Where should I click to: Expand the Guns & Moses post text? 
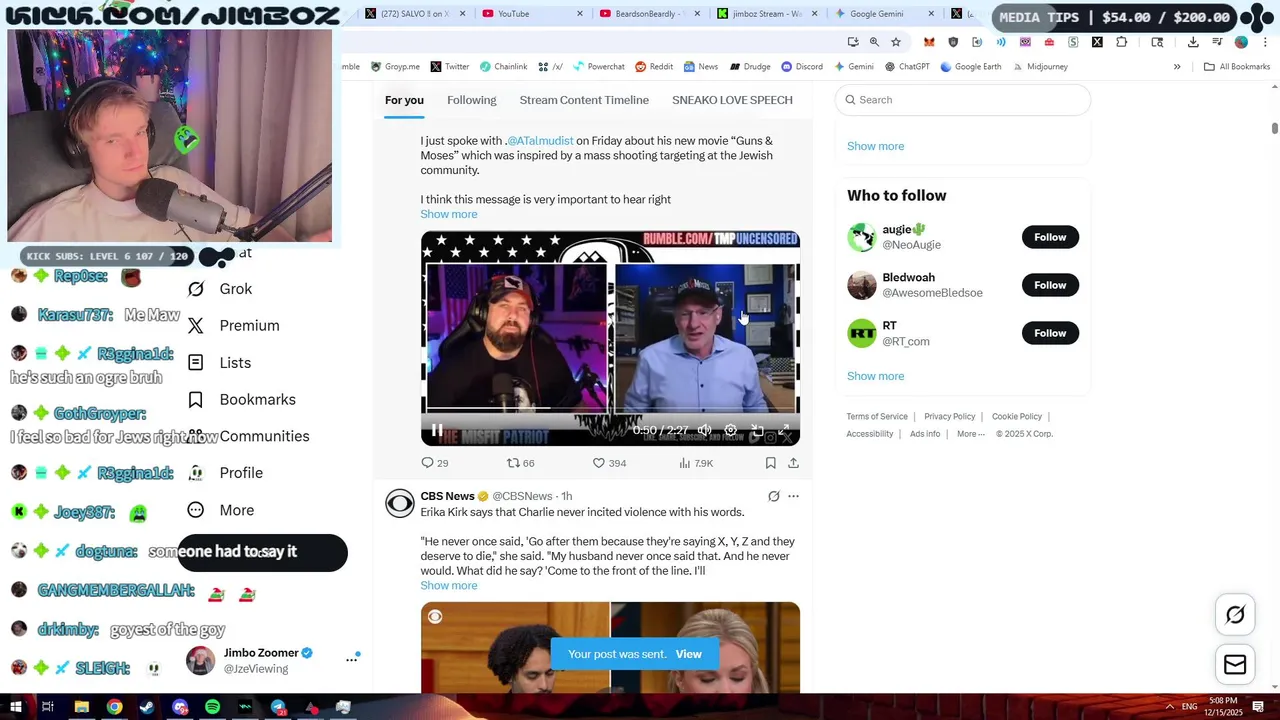click(448, 214)
